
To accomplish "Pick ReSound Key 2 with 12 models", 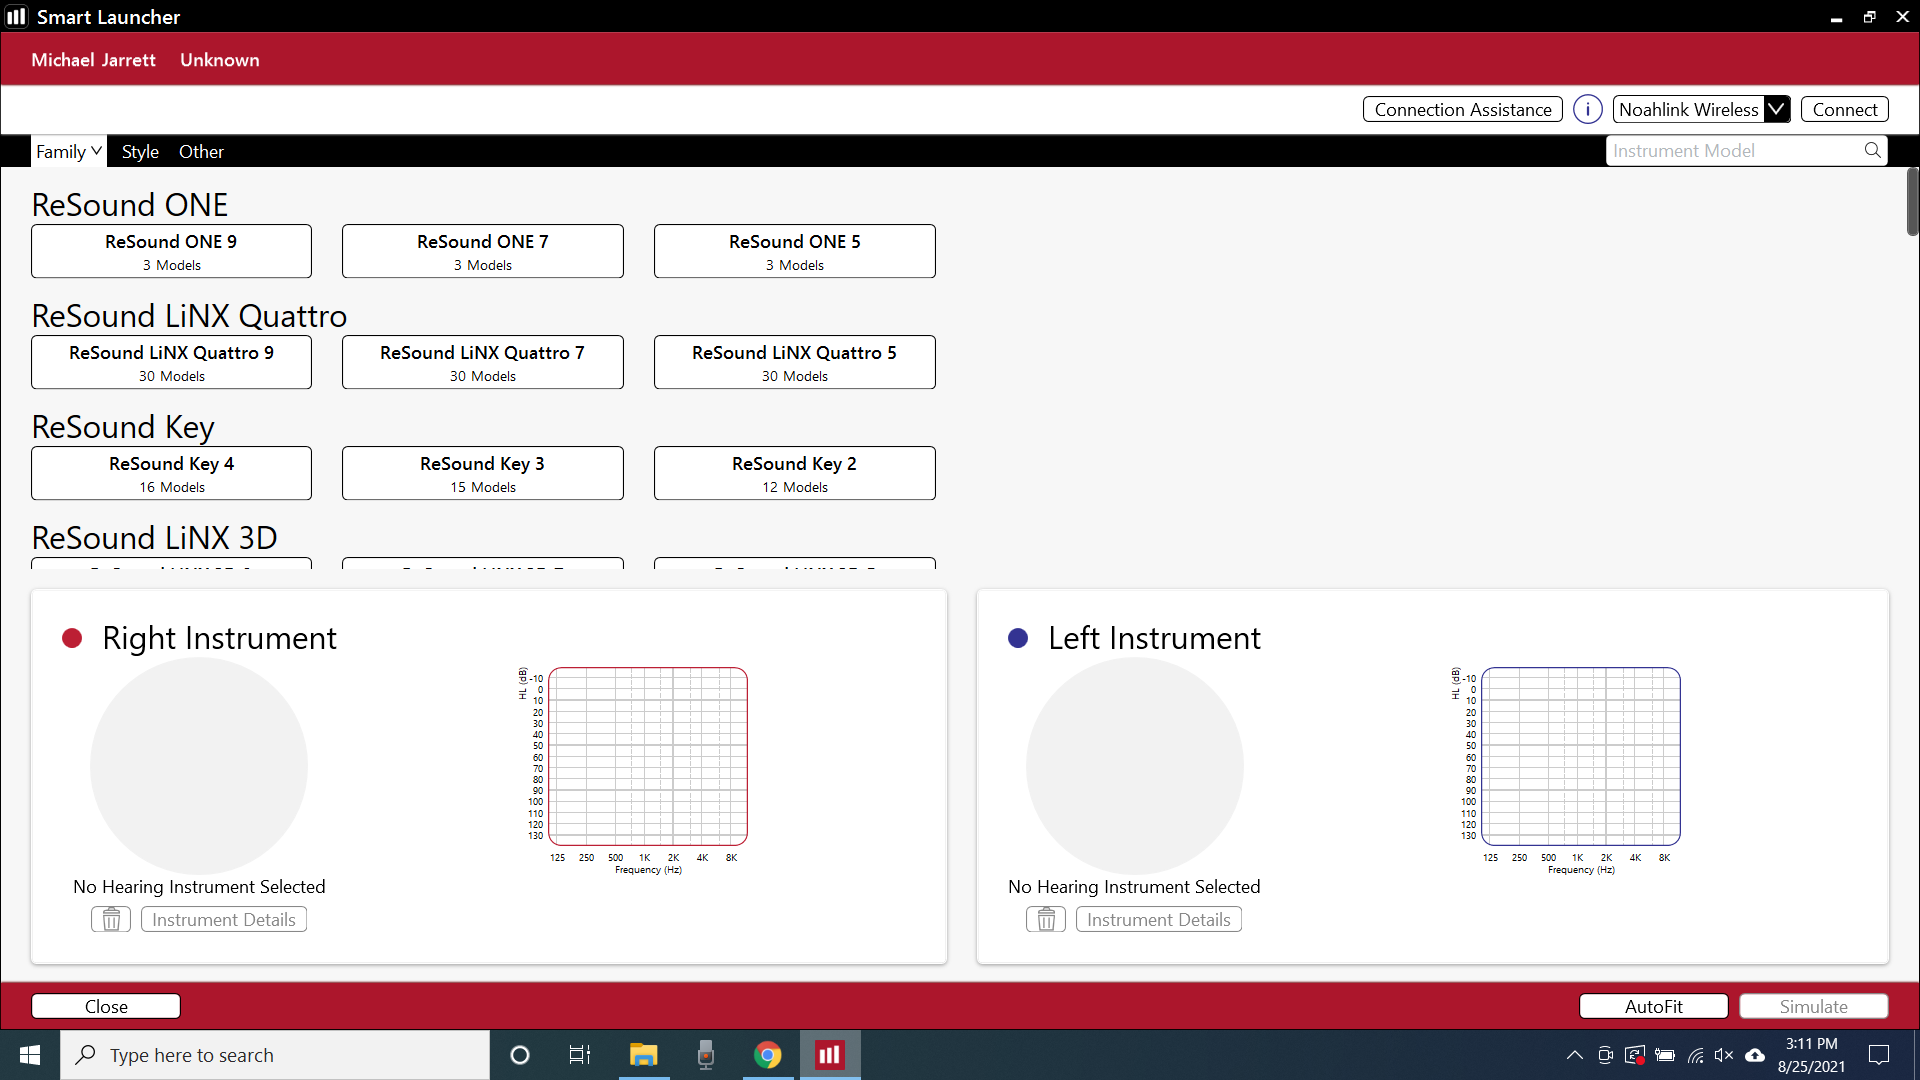I will coord(794,473).
